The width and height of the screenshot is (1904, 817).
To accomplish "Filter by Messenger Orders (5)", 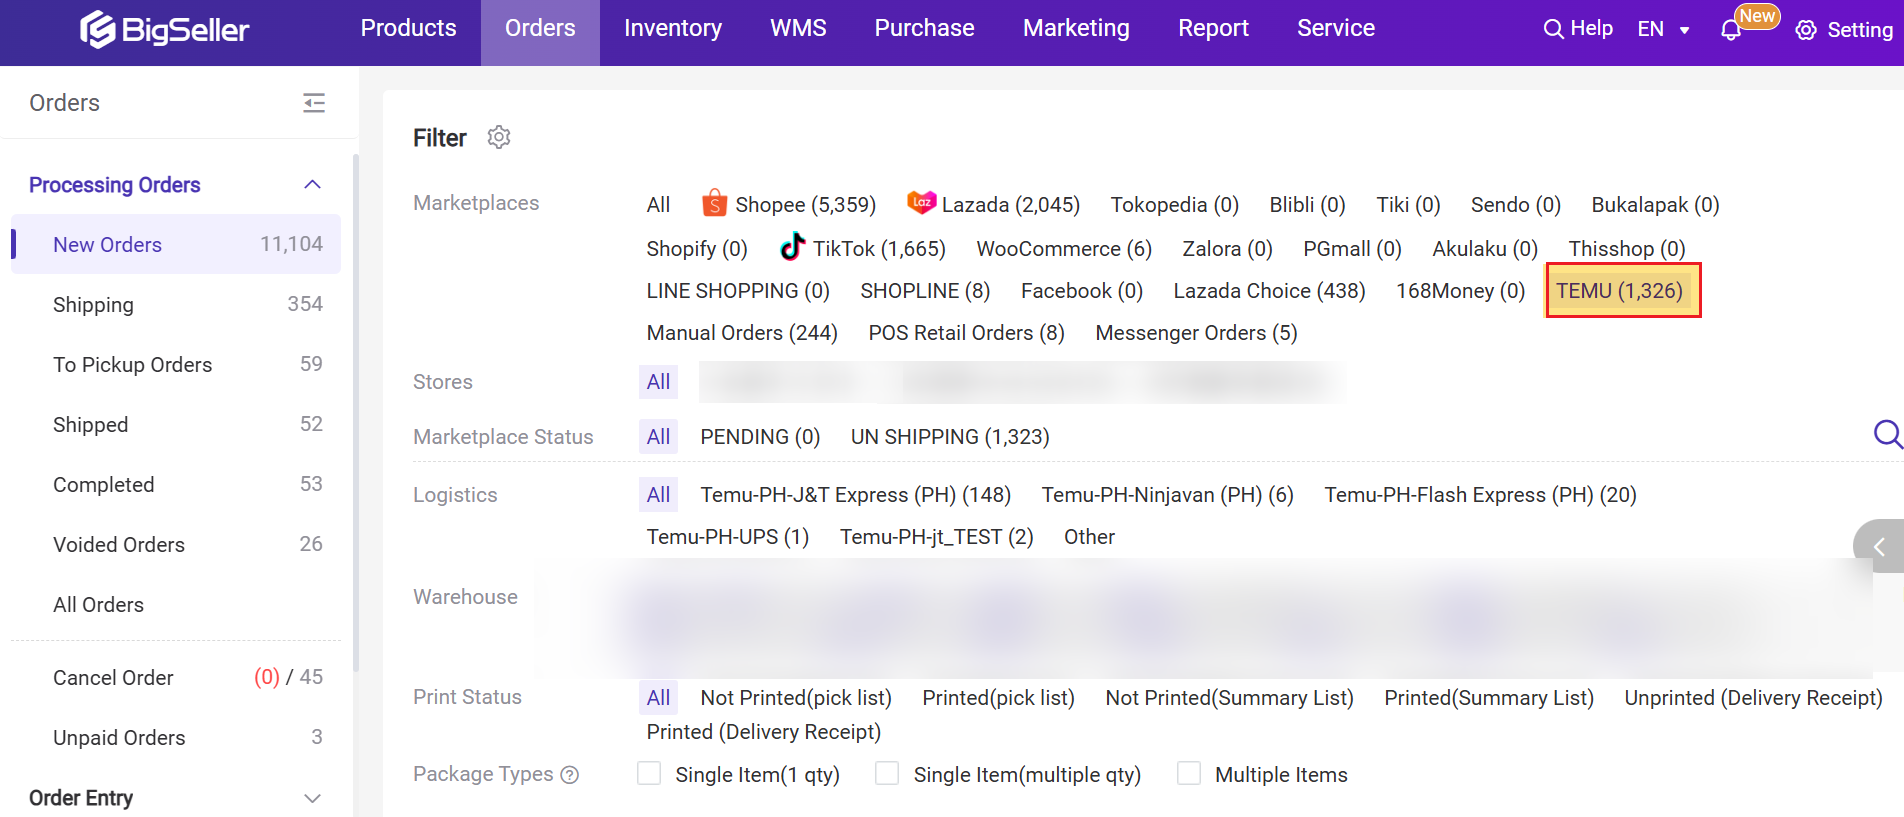I will [1196, 333].
